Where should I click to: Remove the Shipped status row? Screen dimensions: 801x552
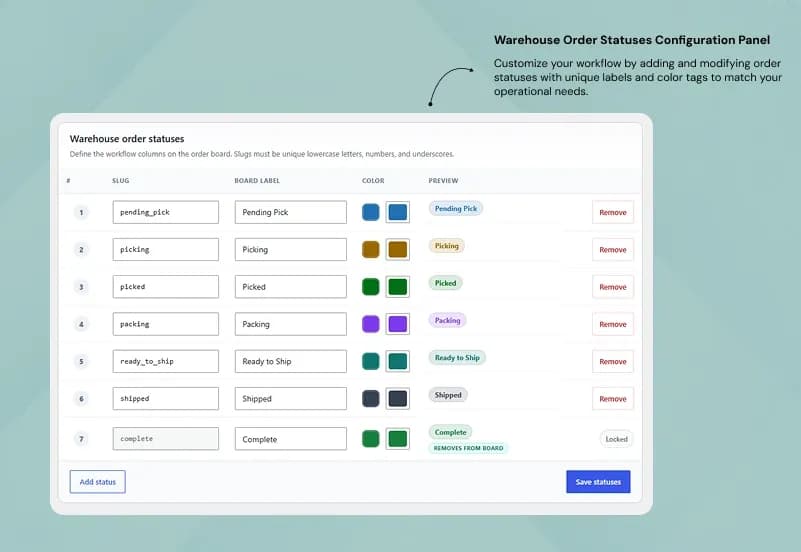[612, 399]
